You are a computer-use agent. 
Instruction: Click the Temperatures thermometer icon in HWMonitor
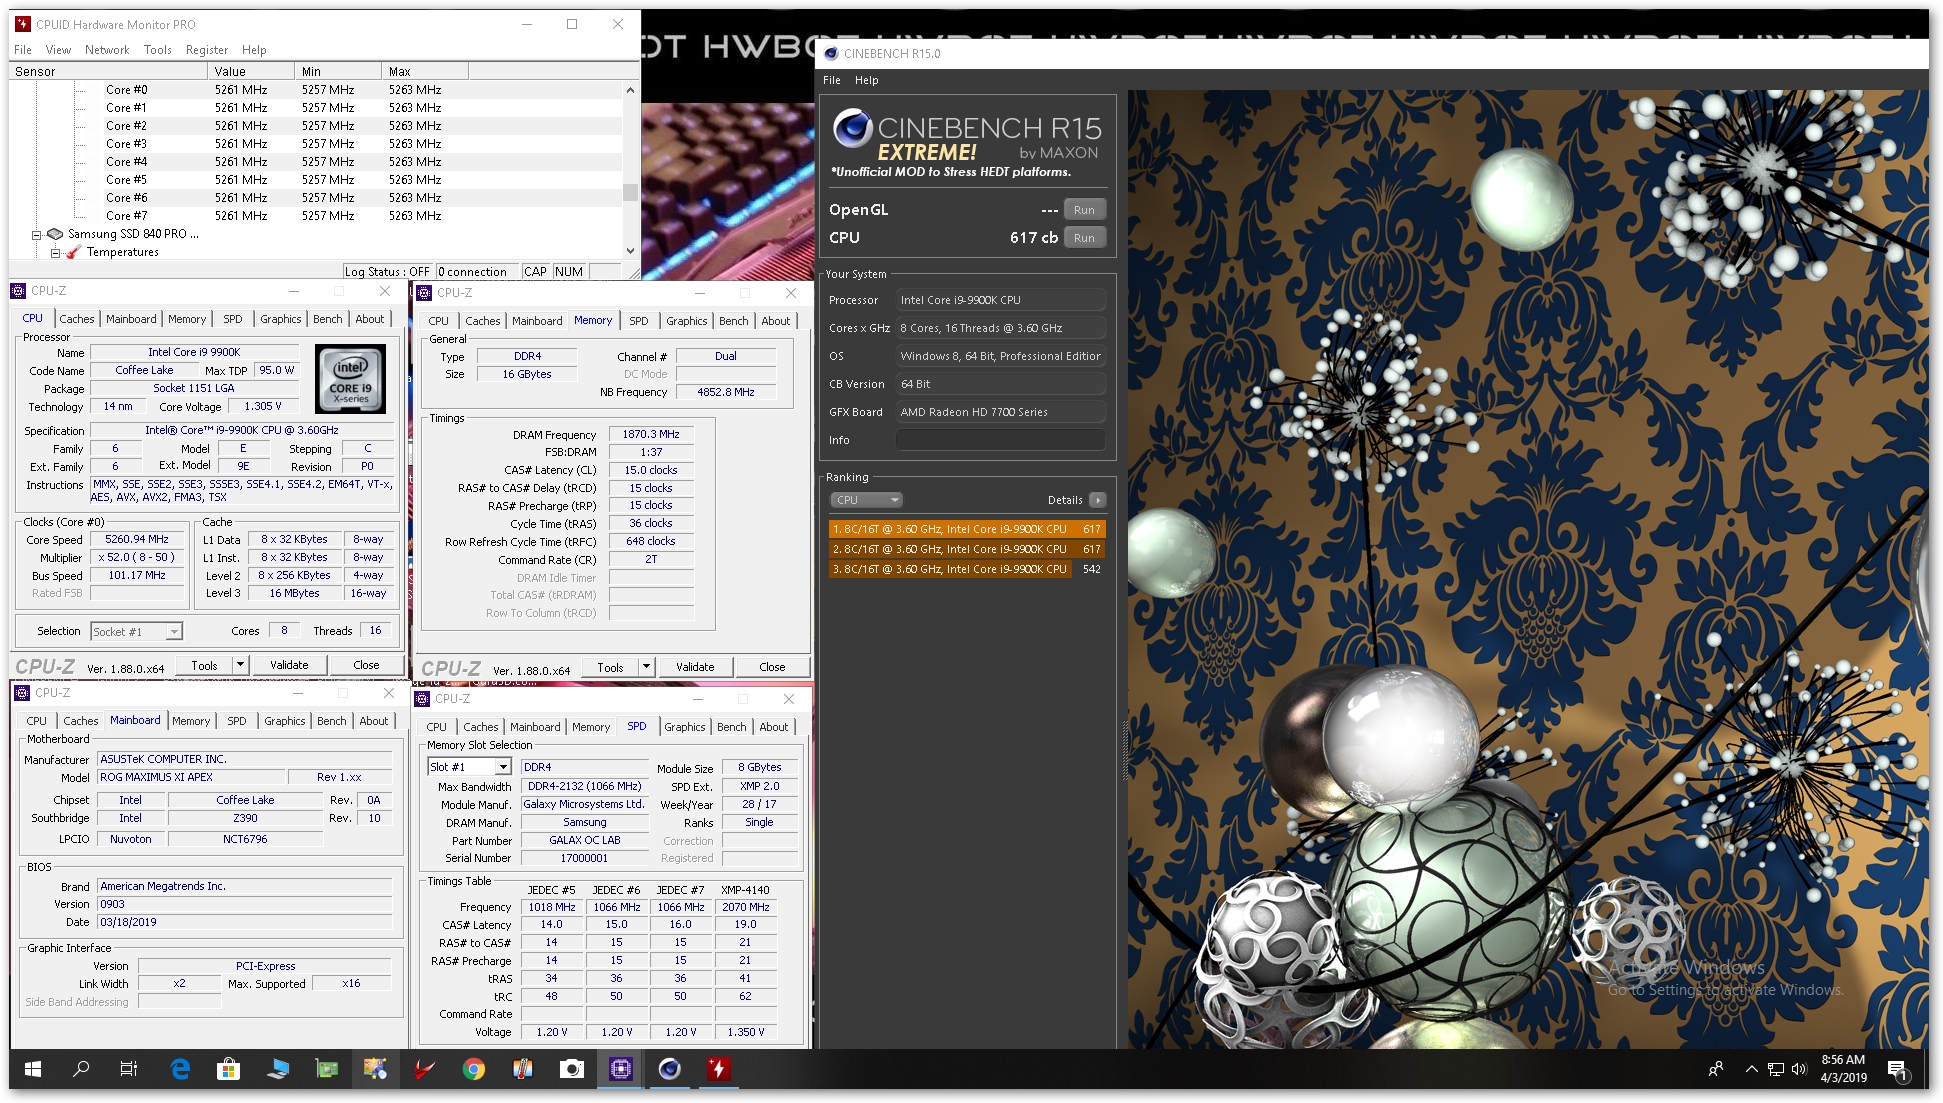click(73, 252)
